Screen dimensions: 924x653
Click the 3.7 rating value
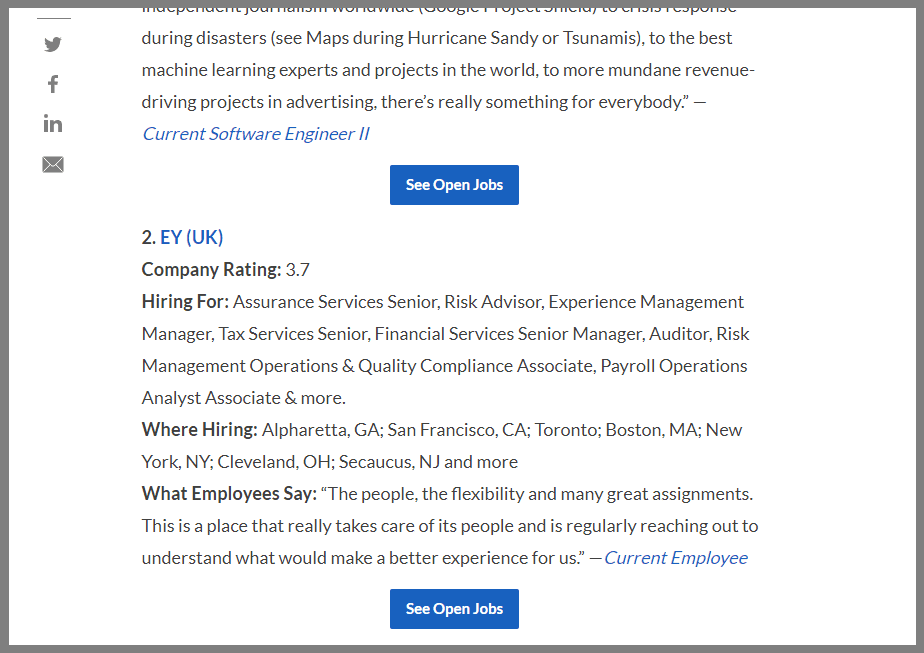[x=298, y=270]
